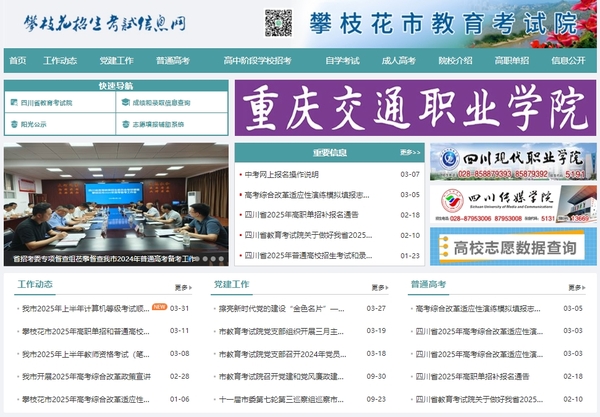Open 四川省2025年高职单招补报名通告 in 普通高考 list
Image resolution: width=600 pixels, height=417 pixels.
tap(473, 377)
